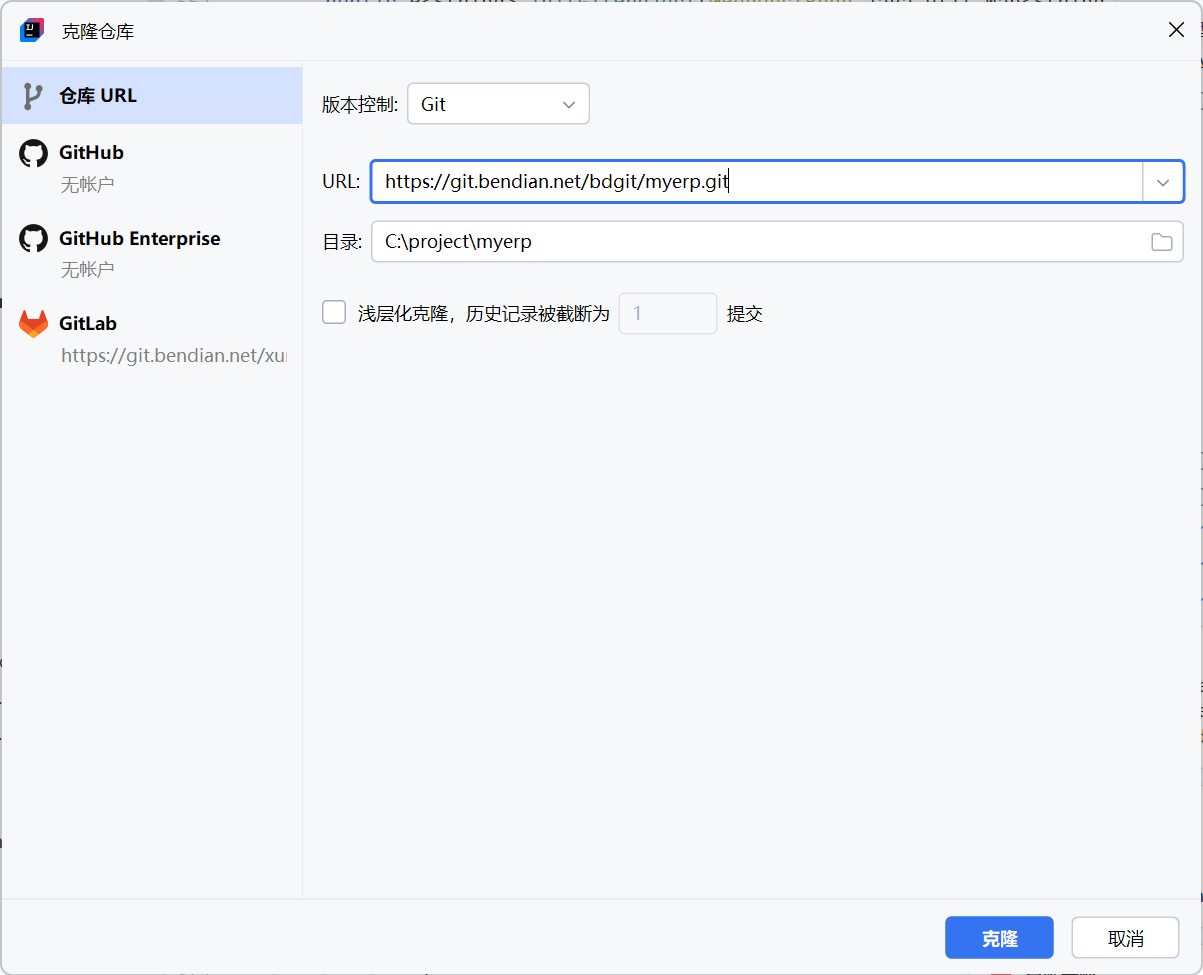Select the 仓库 URL tab label

click(x=98, y=96)
